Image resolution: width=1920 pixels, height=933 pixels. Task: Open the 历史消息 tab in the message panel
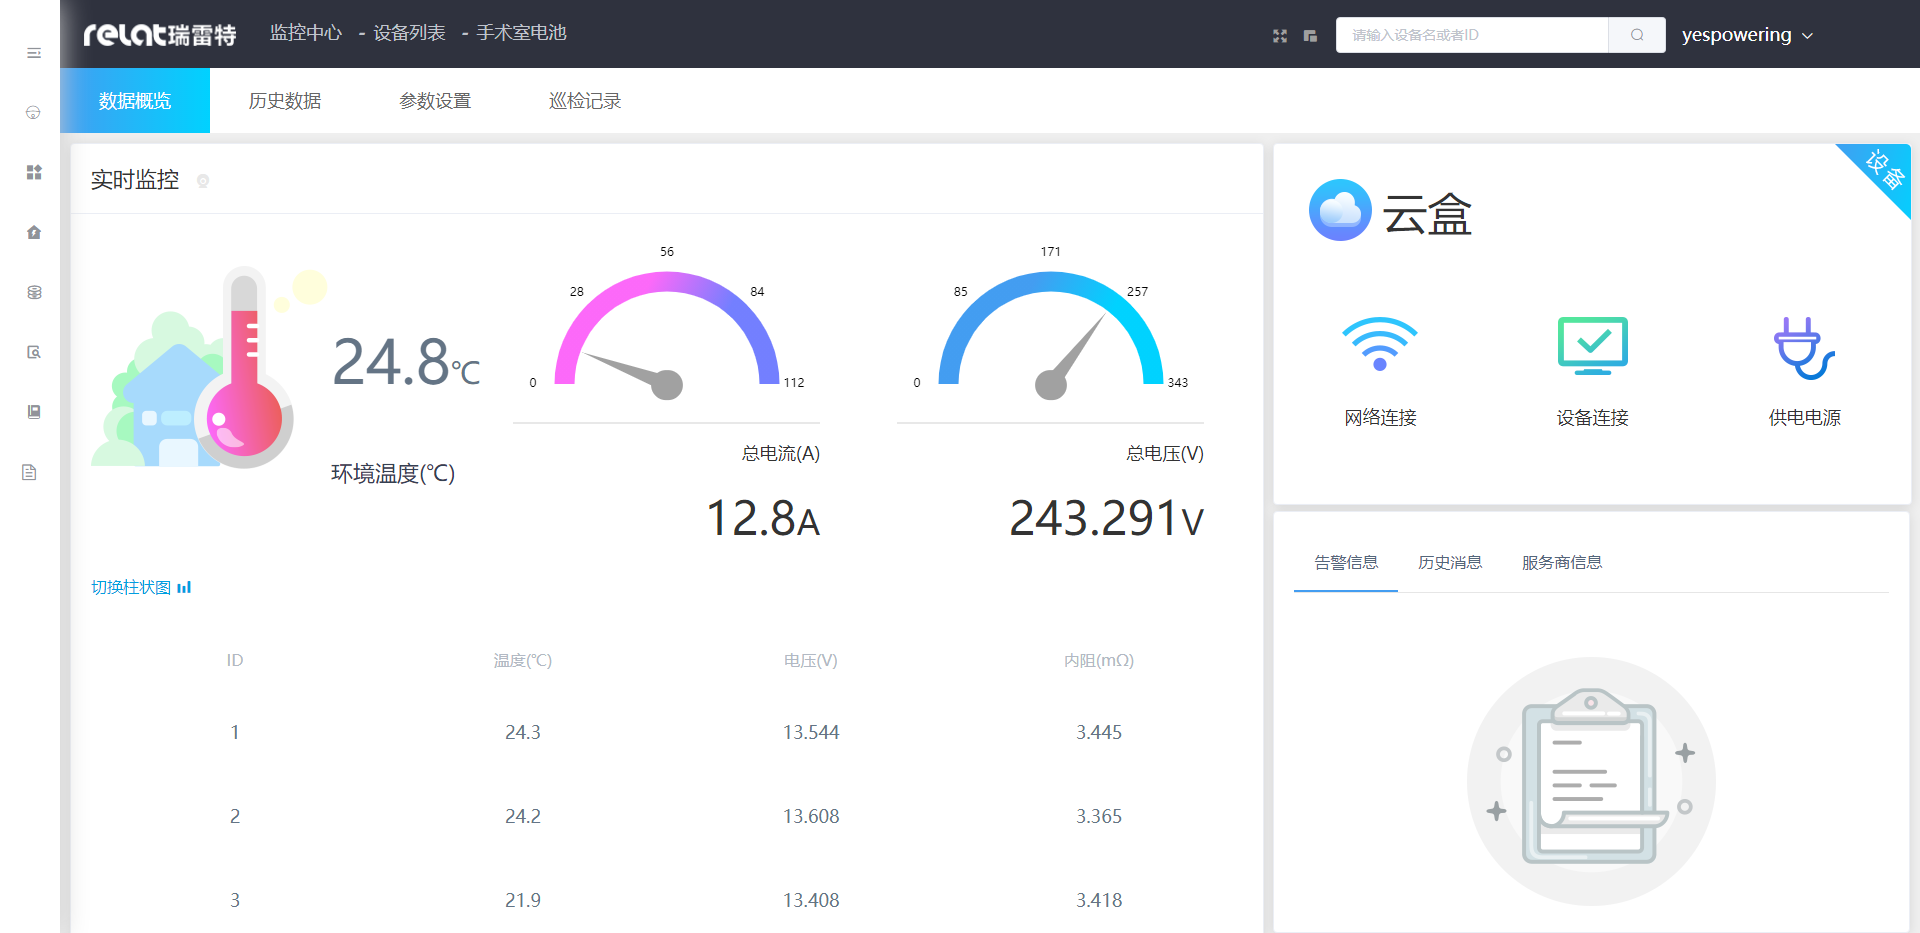(x=1450, y=563)
